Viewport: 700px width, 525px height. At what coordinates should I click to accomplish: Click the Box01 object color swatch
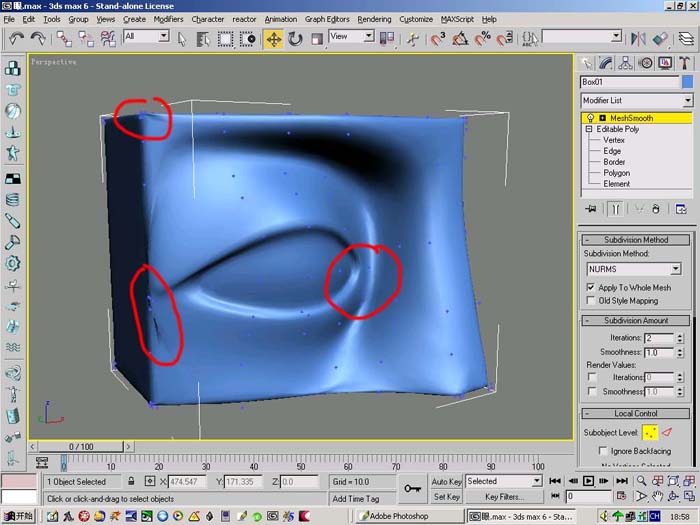(688, 82)
